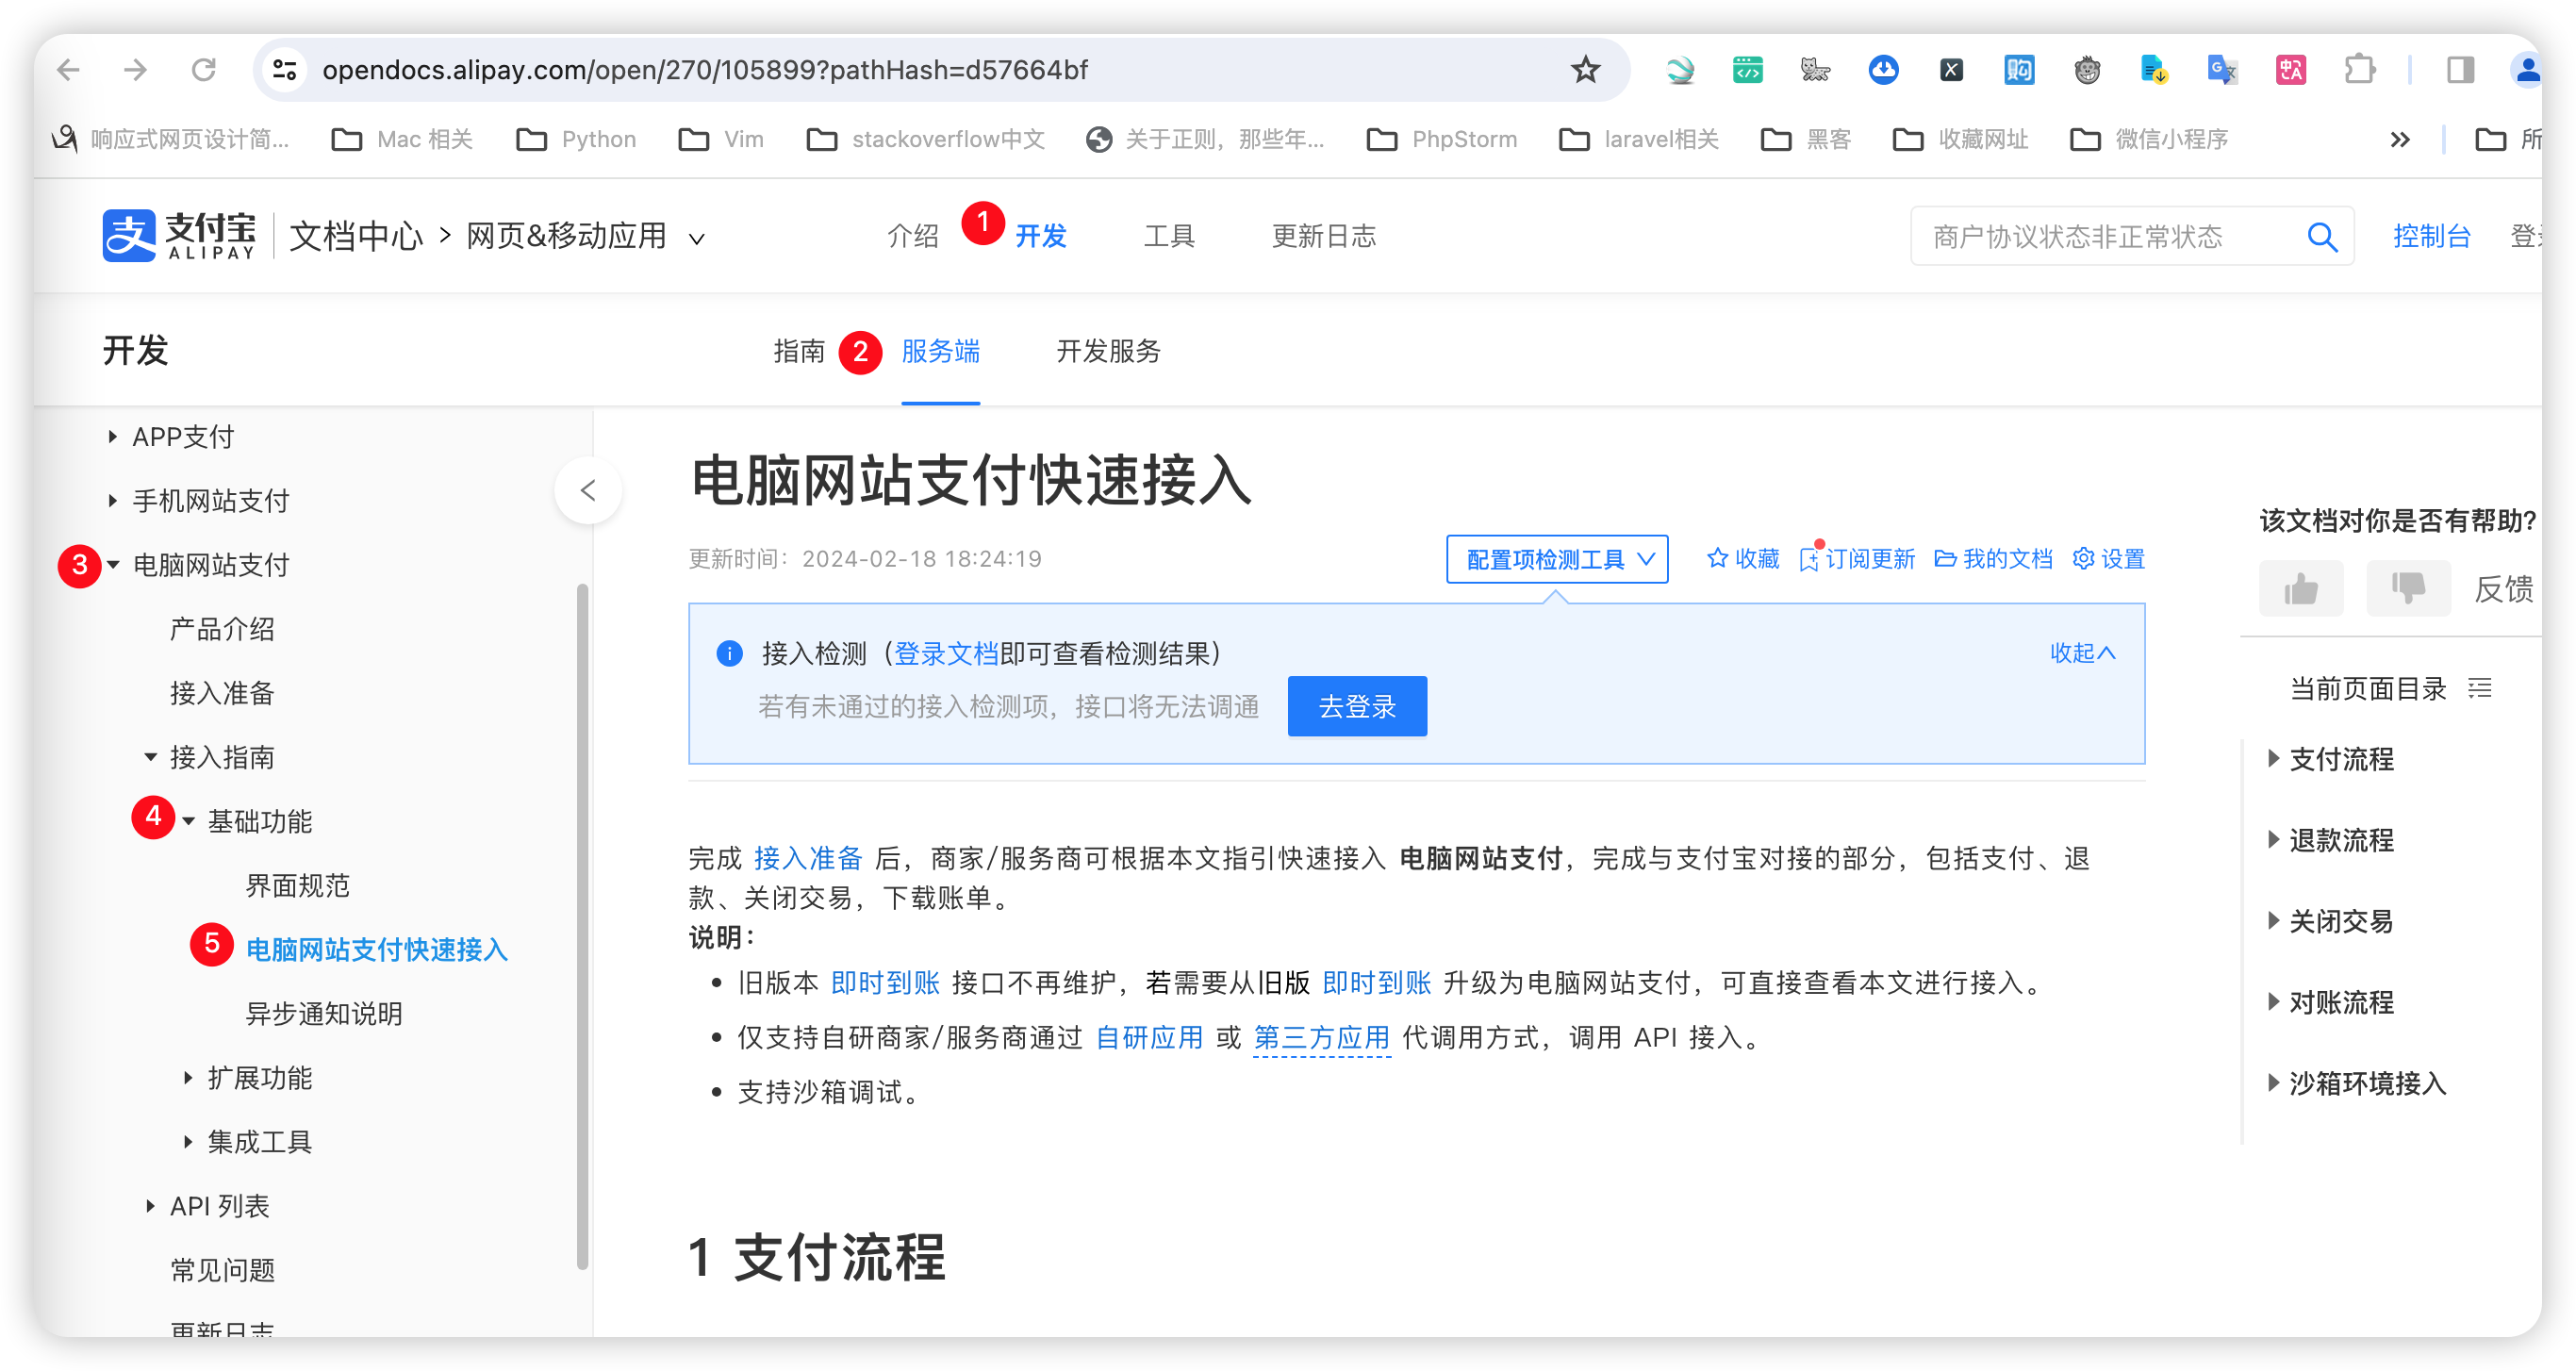Open 设置 gear settings

[x=2109, y=559]
